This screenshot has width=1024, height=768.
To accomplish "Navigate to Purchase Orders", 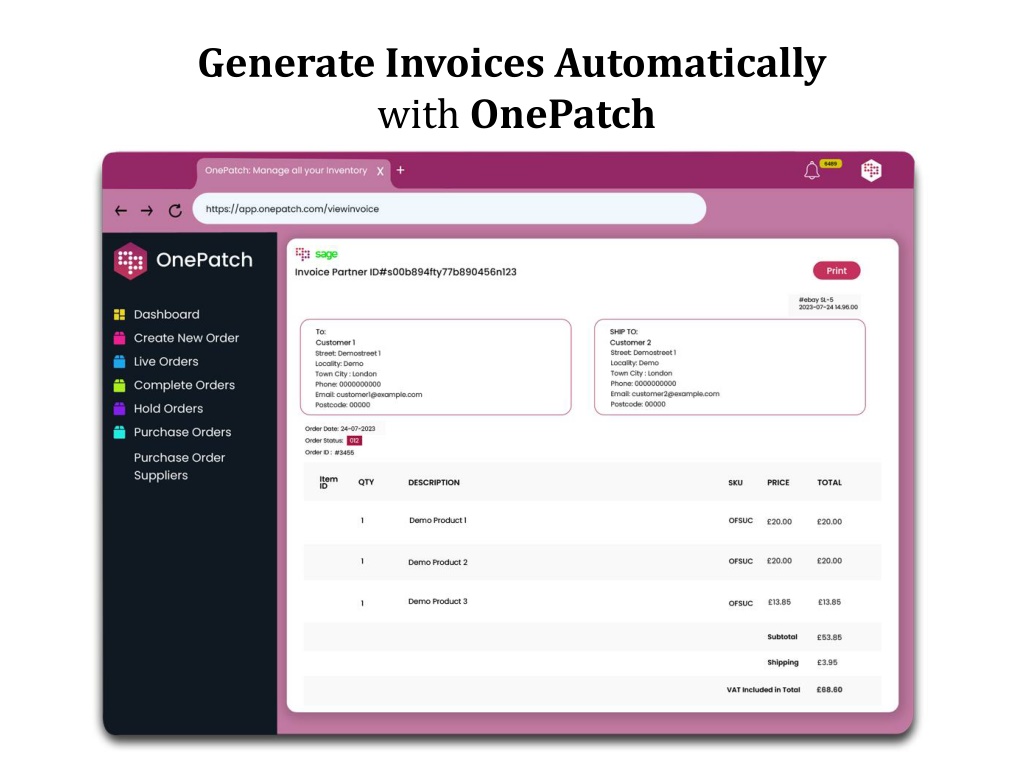I will coord(182,432).
